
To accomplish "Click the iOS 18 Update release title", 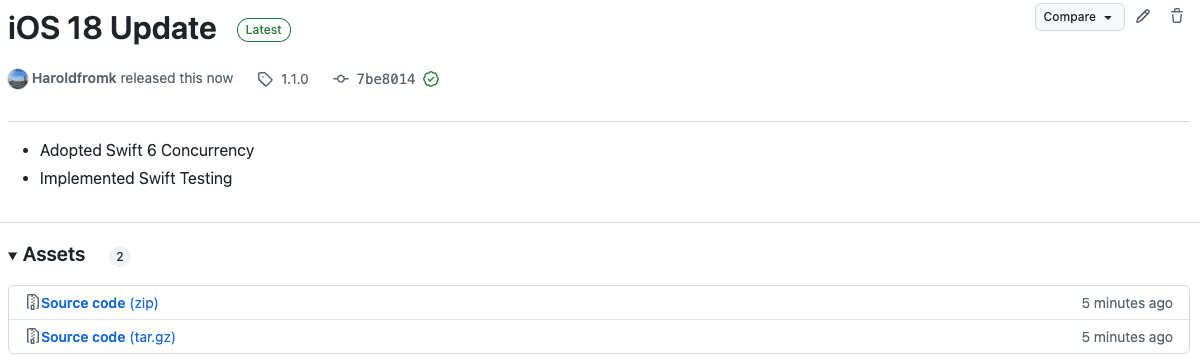I will click(112, 29).
